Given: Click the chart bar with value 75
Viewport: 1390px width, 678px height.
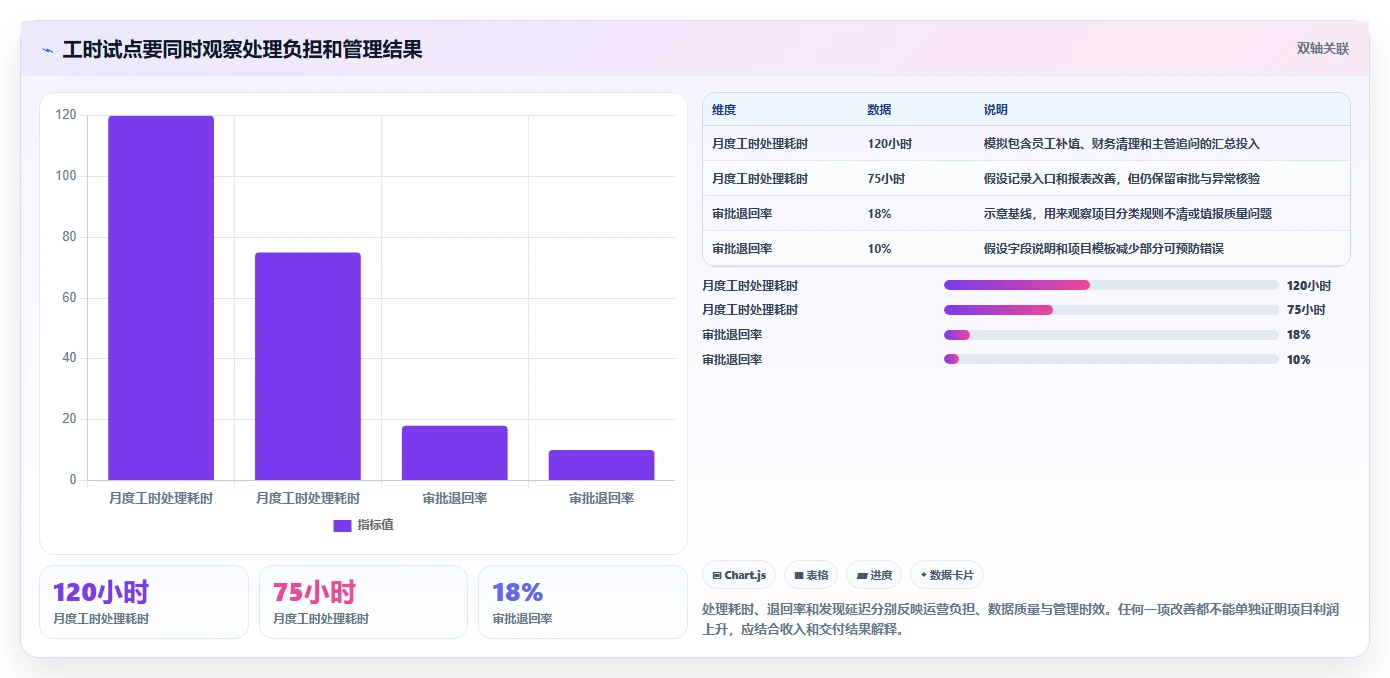Looking at the screenshot, I should tap(308, 366).
